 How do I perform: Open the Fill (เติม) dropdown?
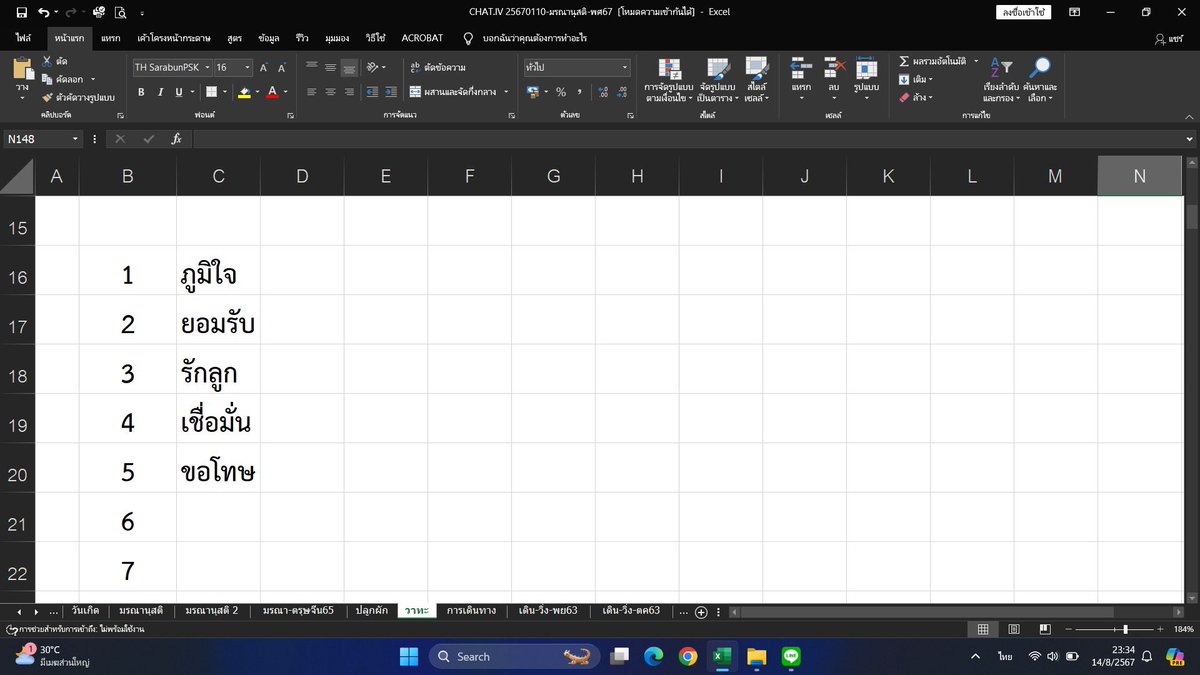pyautogui.click(x=915, y=80)
